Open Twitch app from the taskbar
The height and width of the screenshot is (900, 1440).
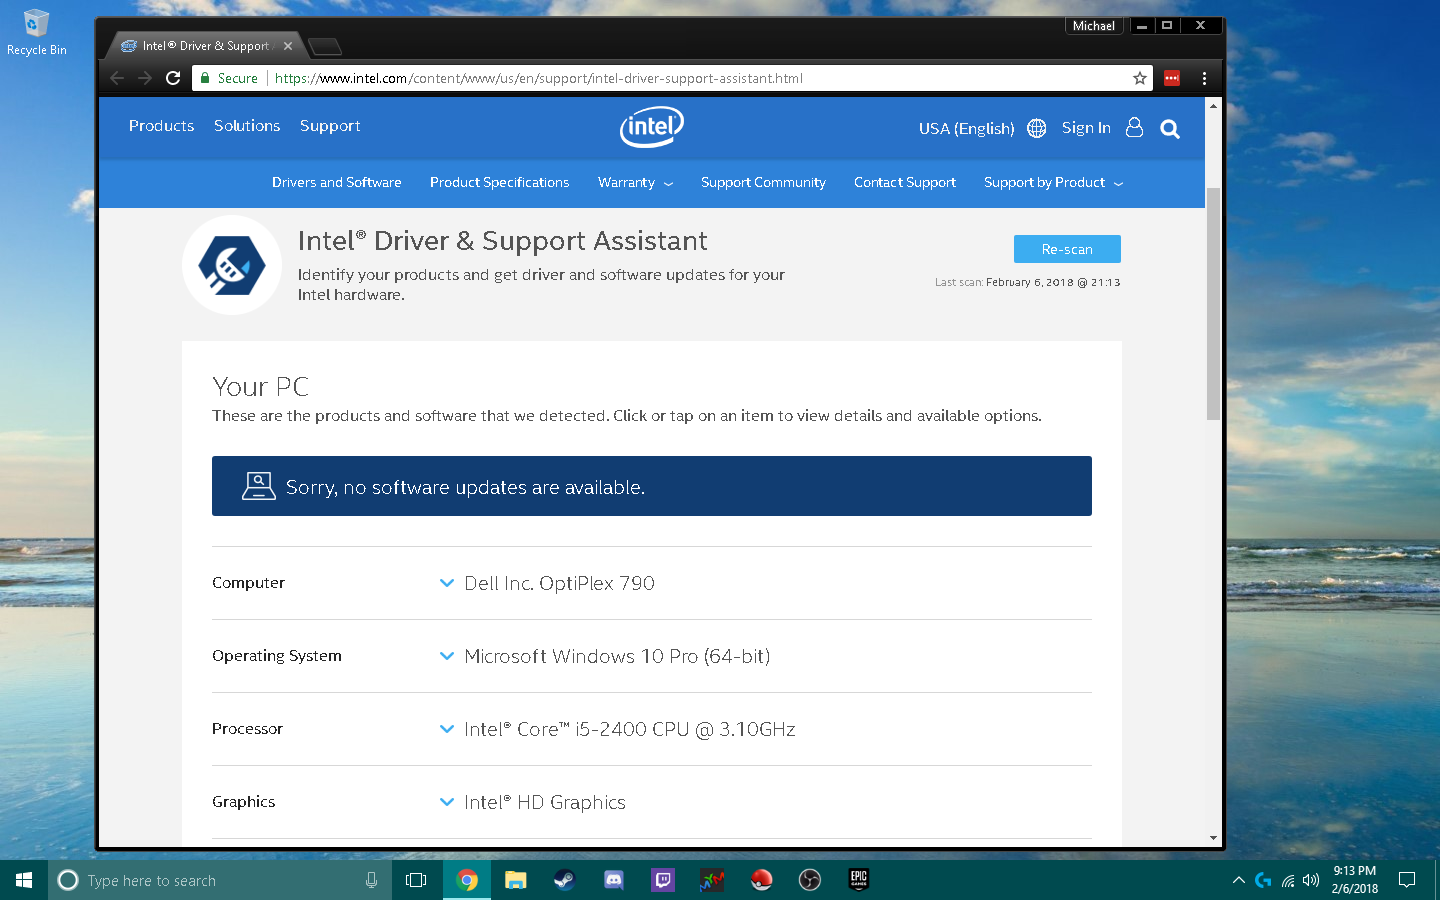[x=663, y=880]
